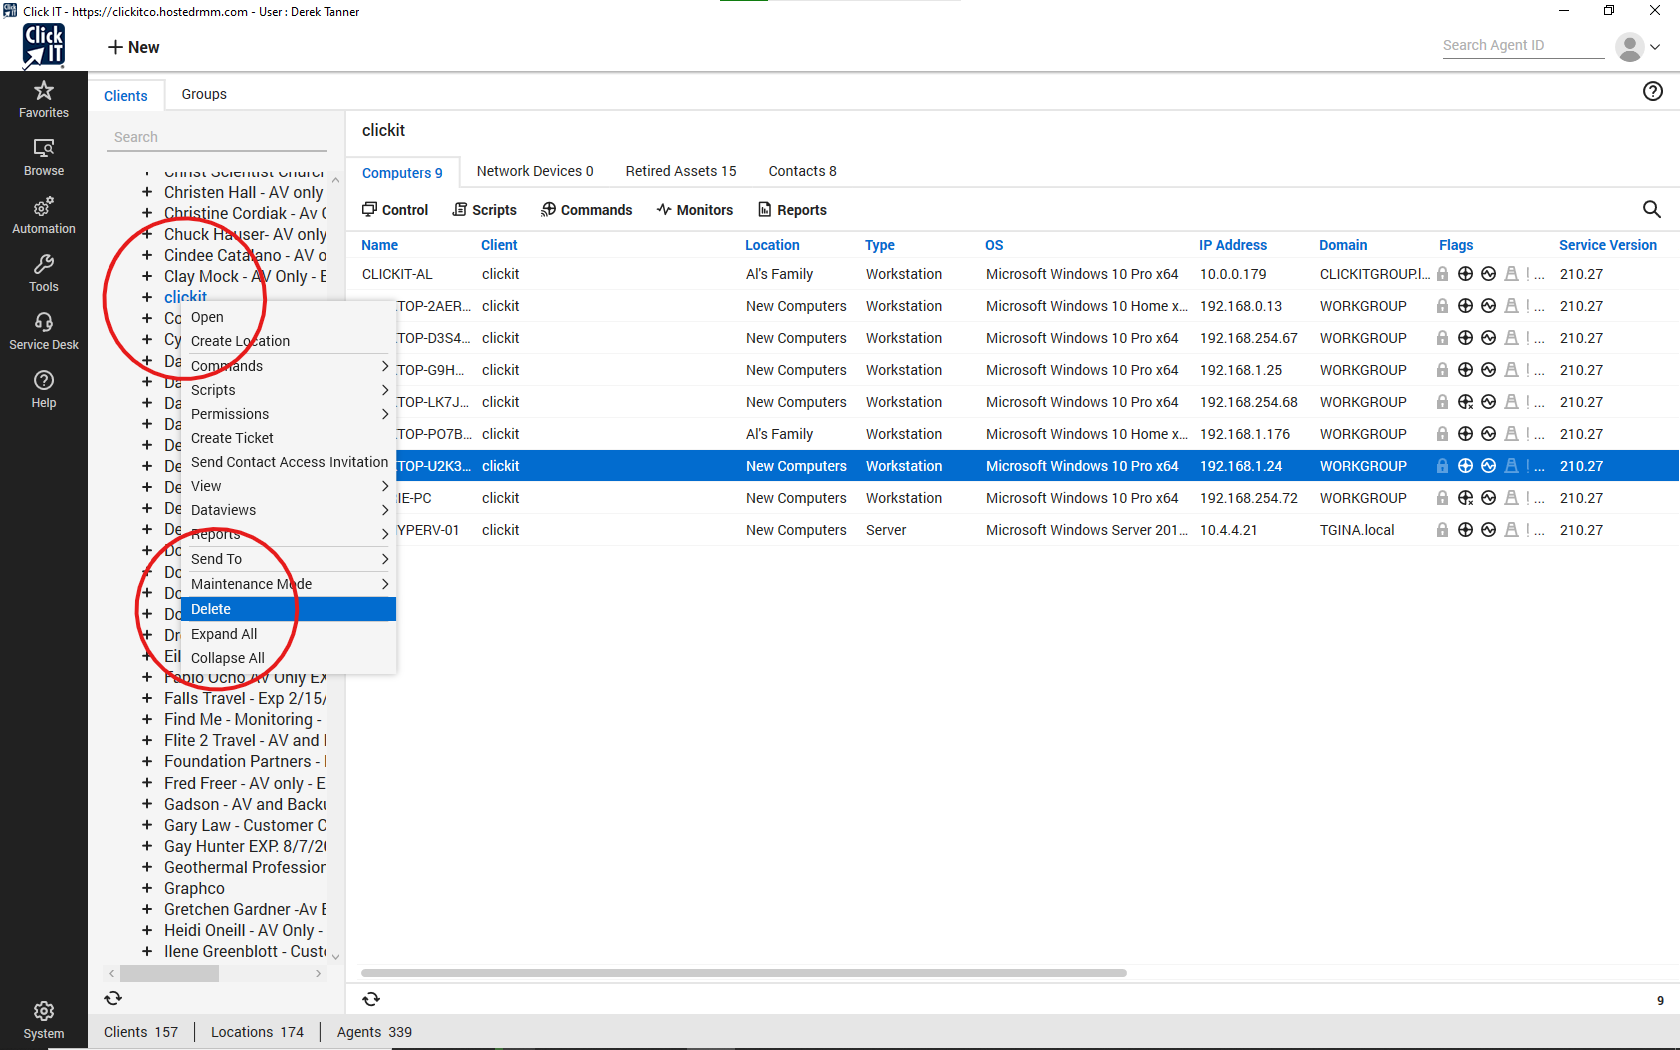Open the System settings gear
This screenshot has height=1050, width=1680.
pyautogui.click(x=44, y=1020)
